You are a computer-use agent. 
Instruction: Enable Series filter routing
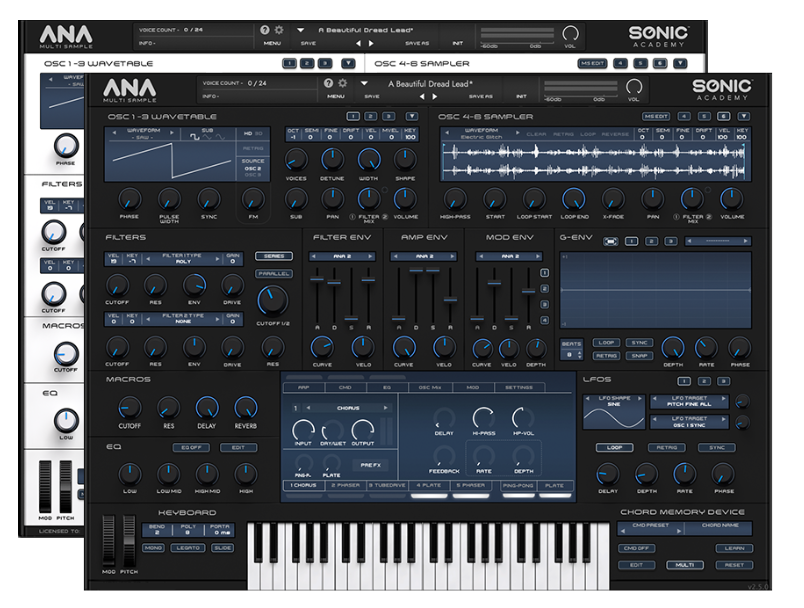[x=274, y=256]
